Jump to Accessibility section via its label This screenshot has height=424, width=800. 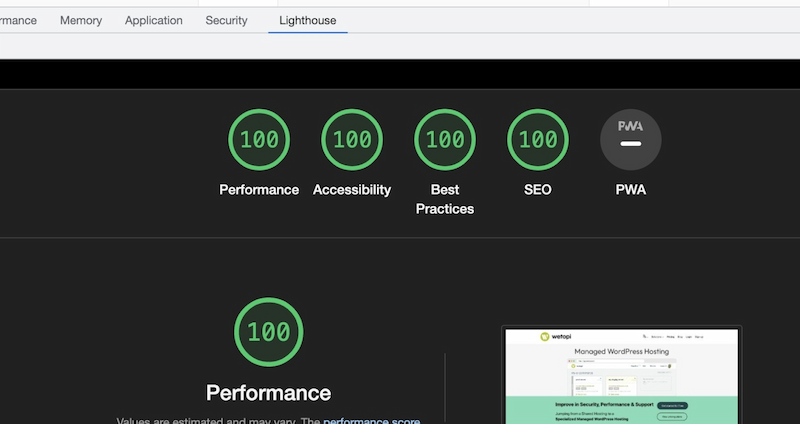coord(352,190)
